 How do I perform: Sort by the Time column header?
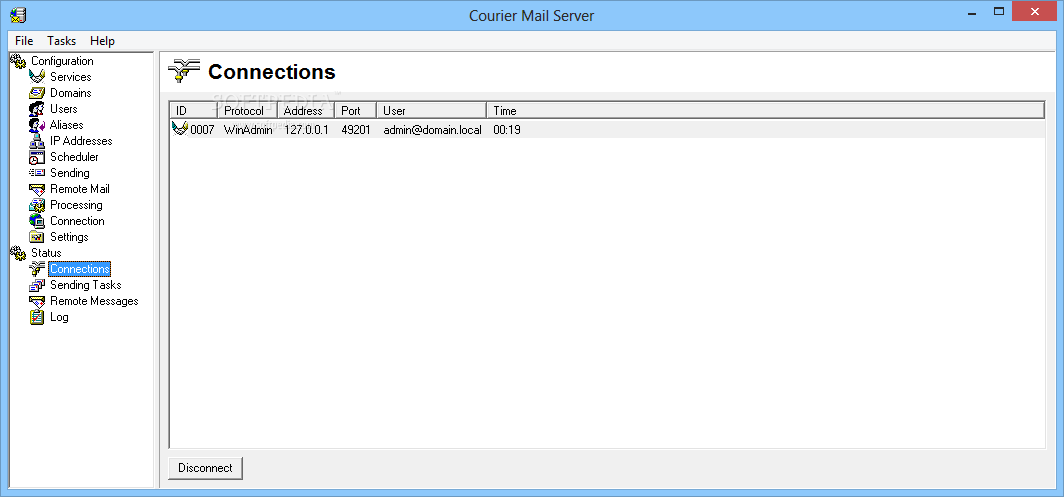tap(765, 111)
